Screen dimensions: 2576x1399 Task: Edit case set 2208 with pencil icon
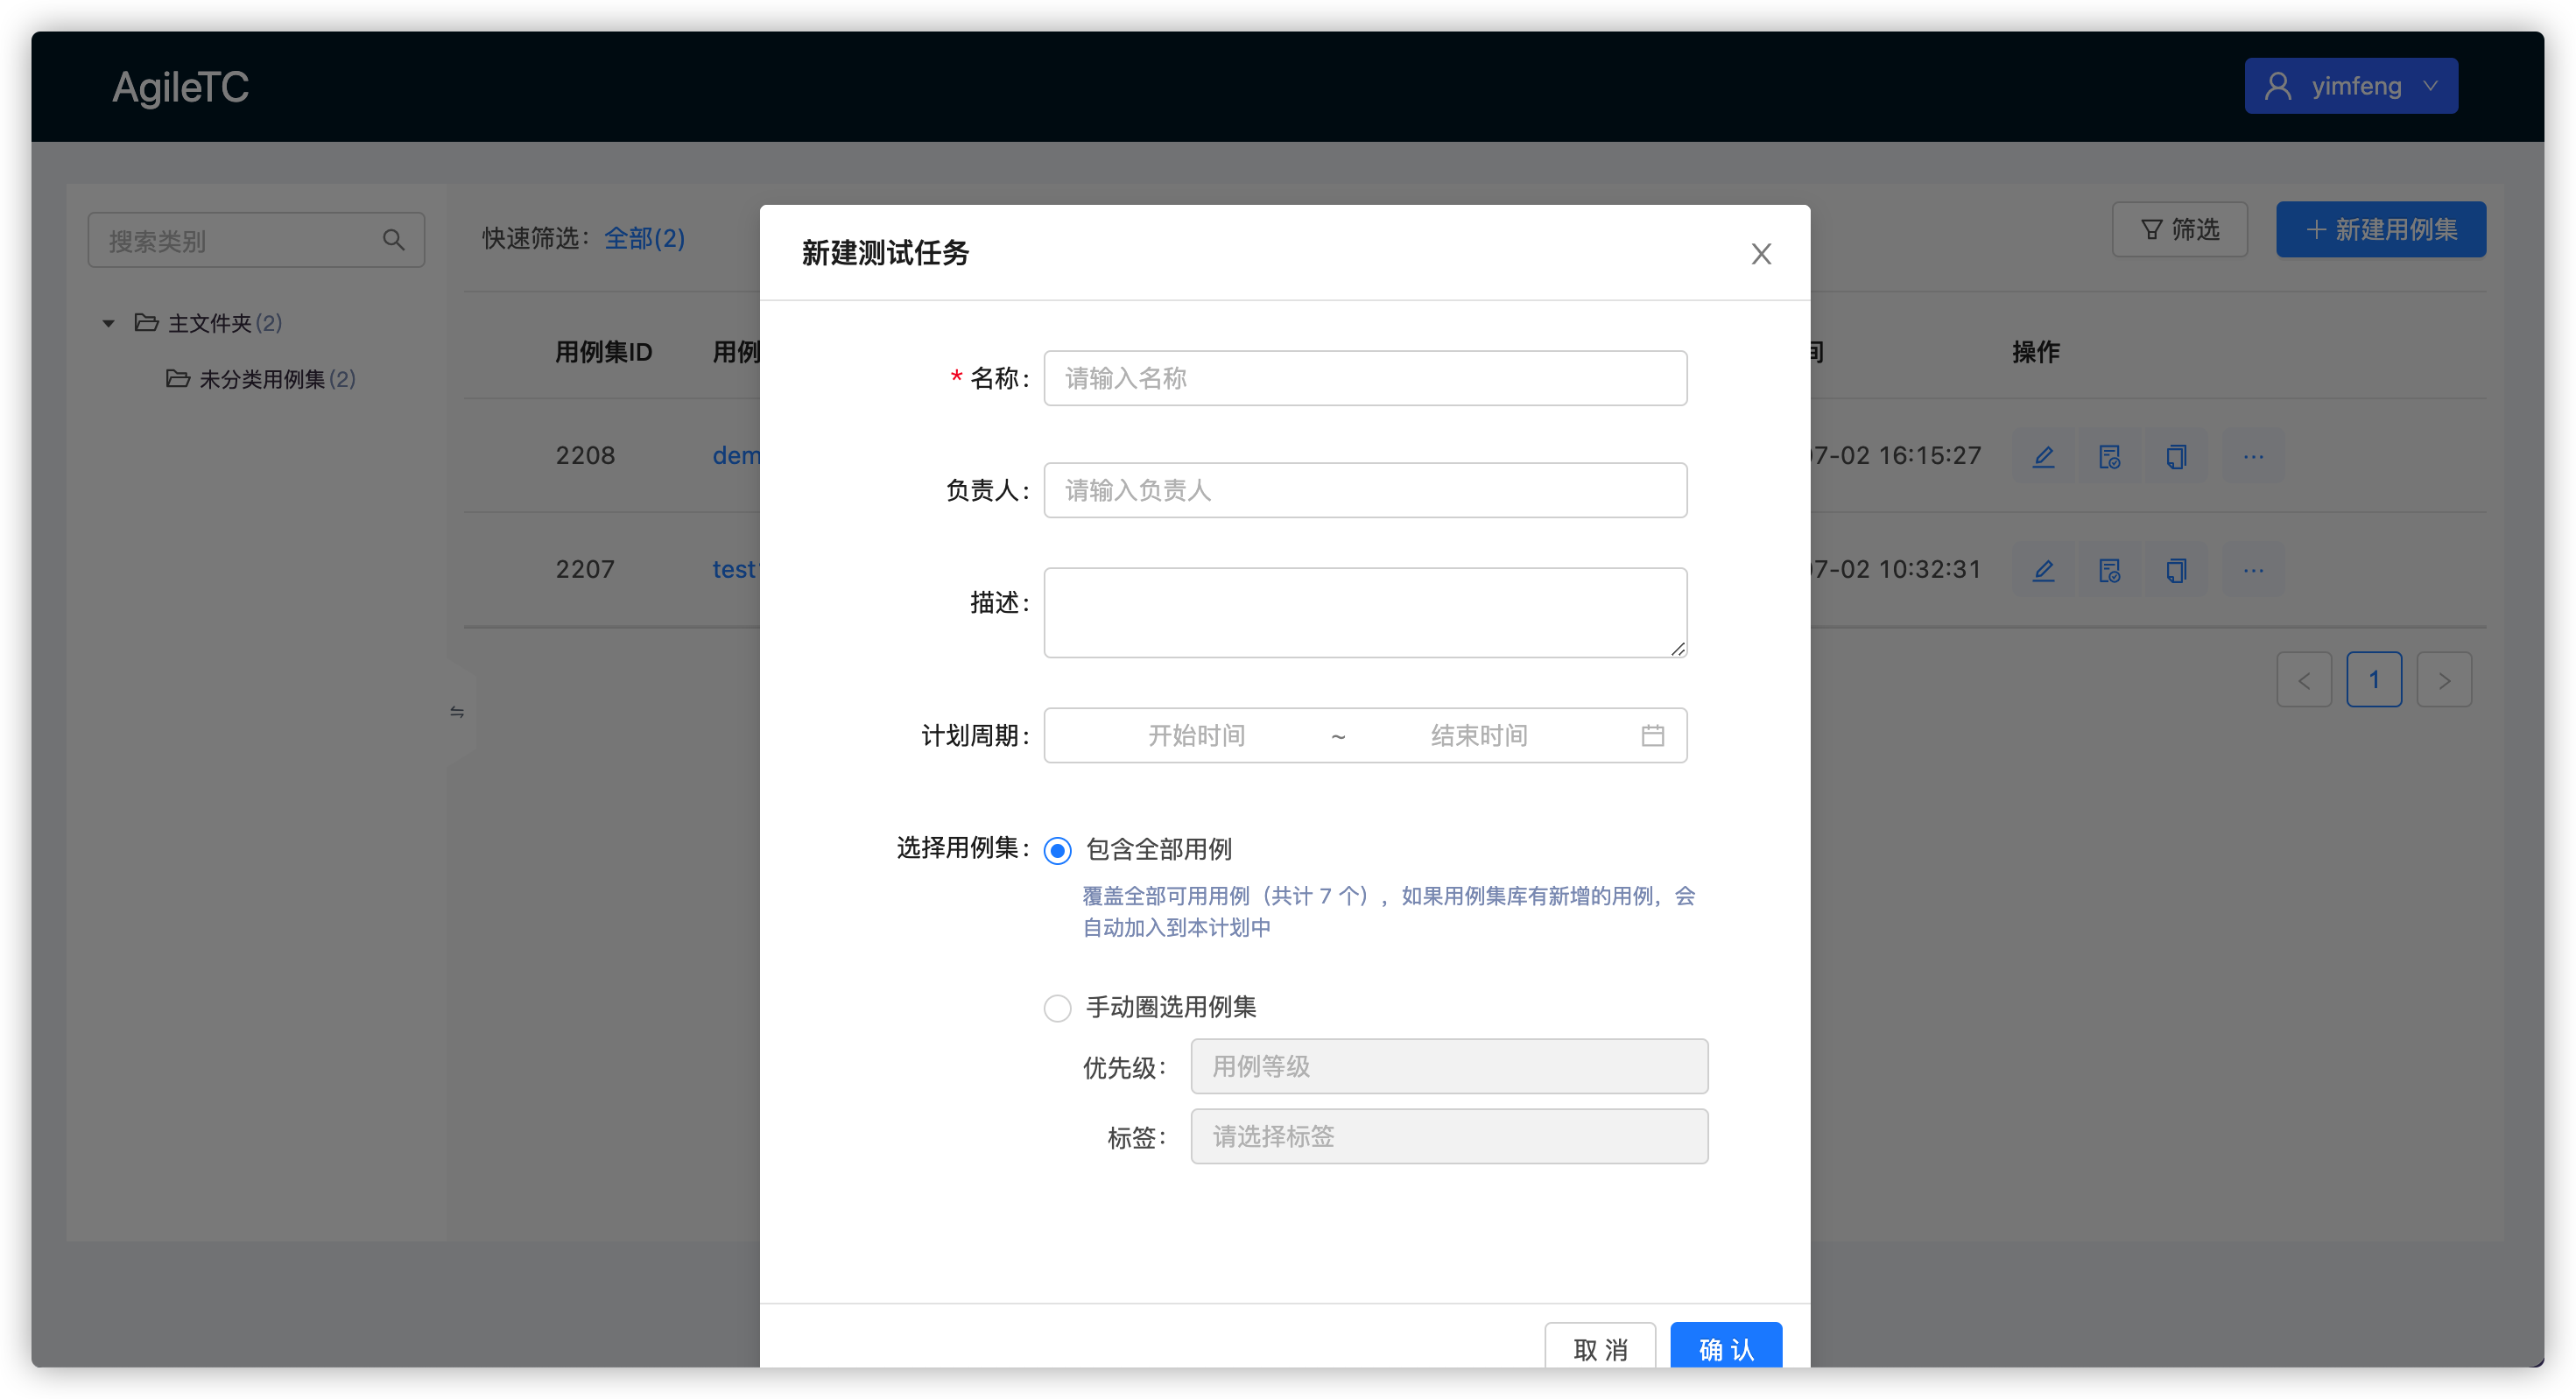[x=2044, y=457]
